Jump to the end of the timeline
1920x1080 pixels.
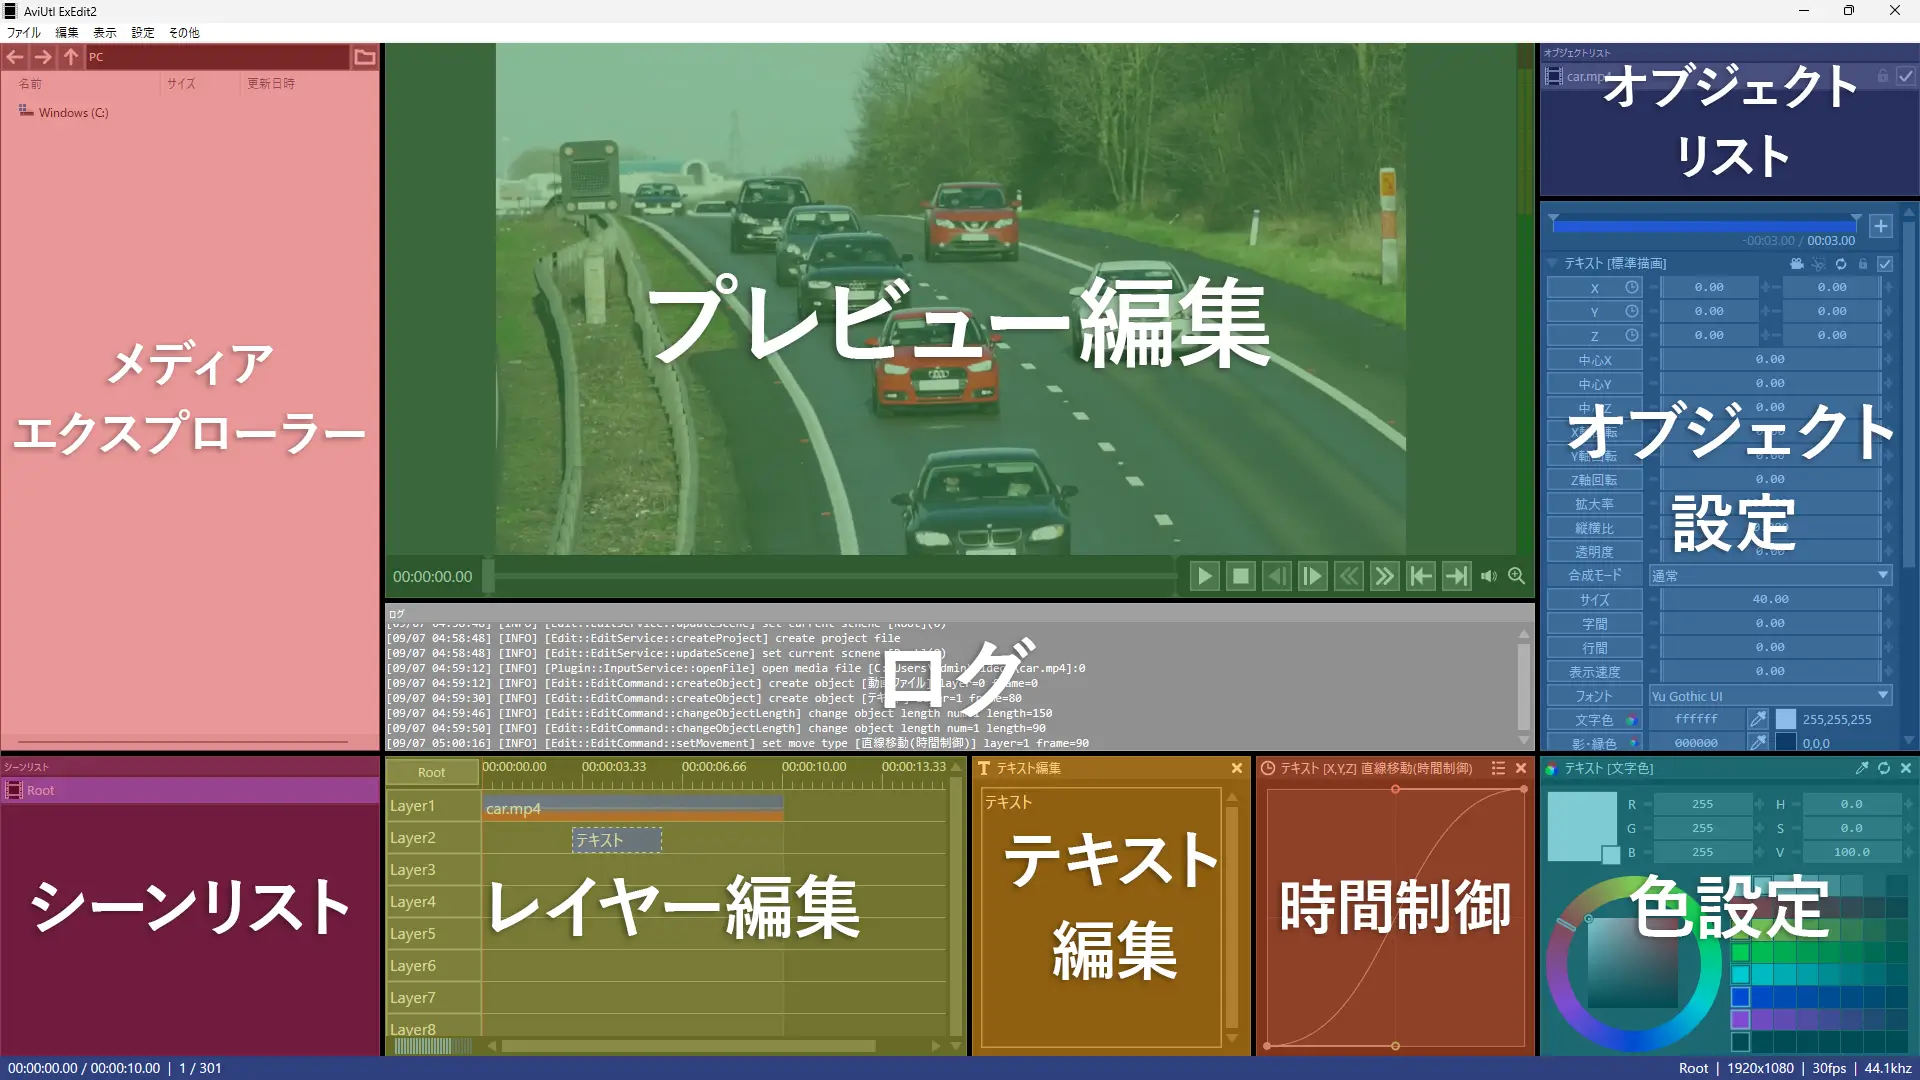pos(1457,576)
